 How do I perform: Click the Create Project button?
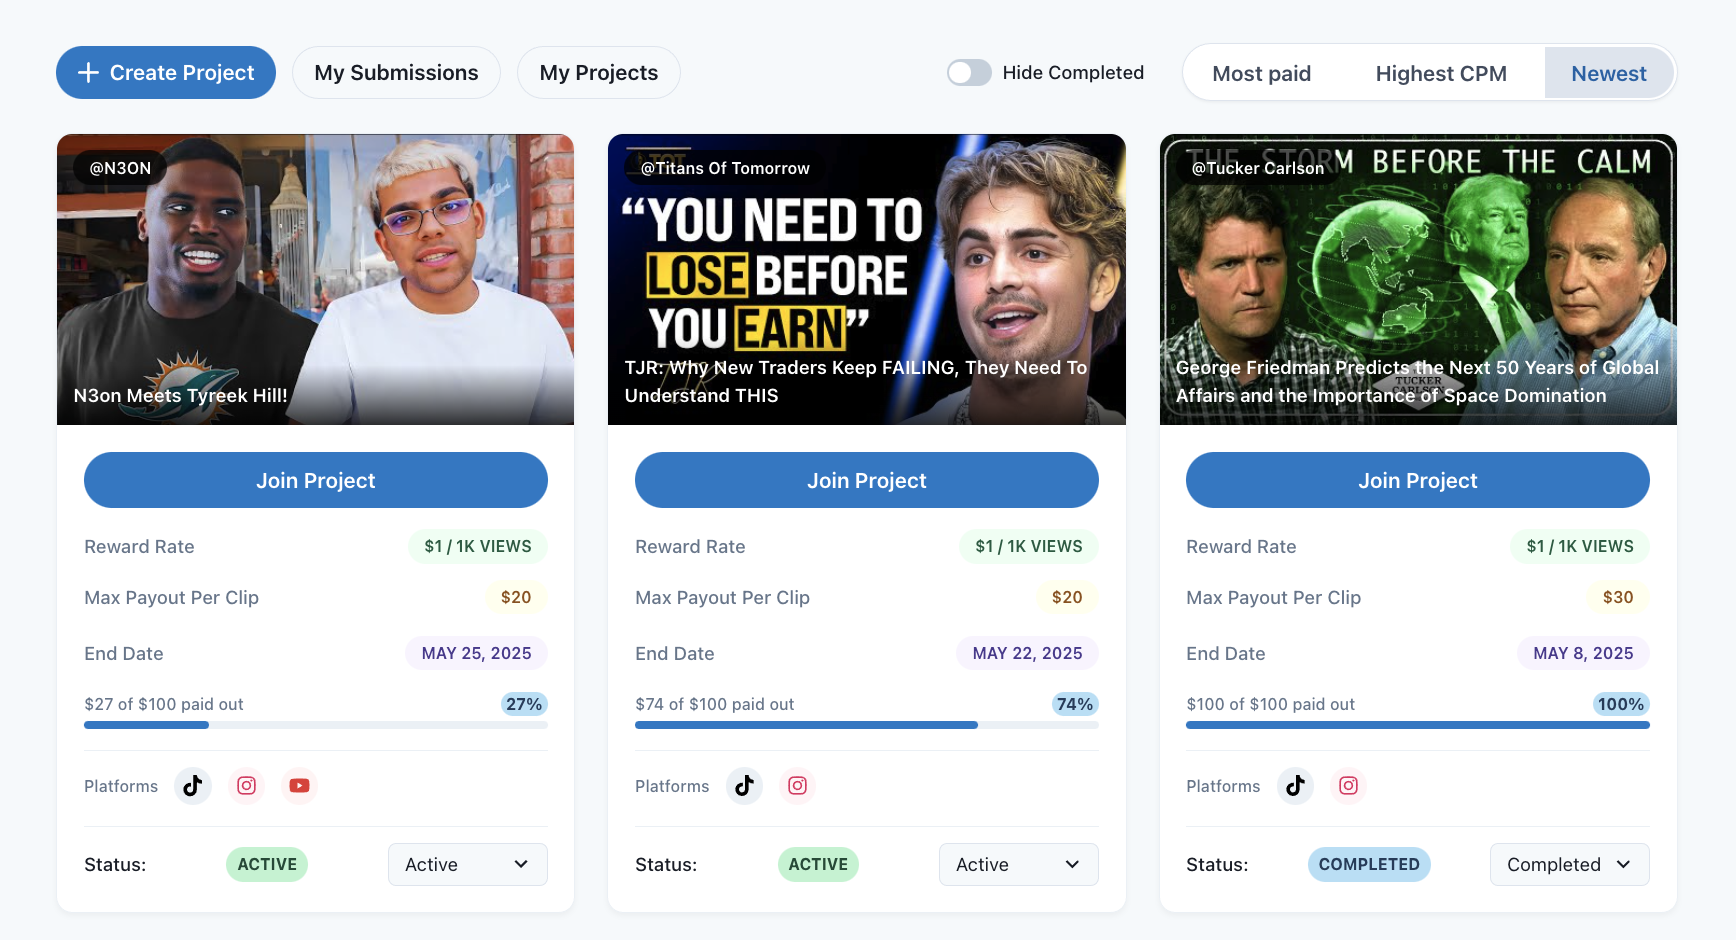(166, 73)
